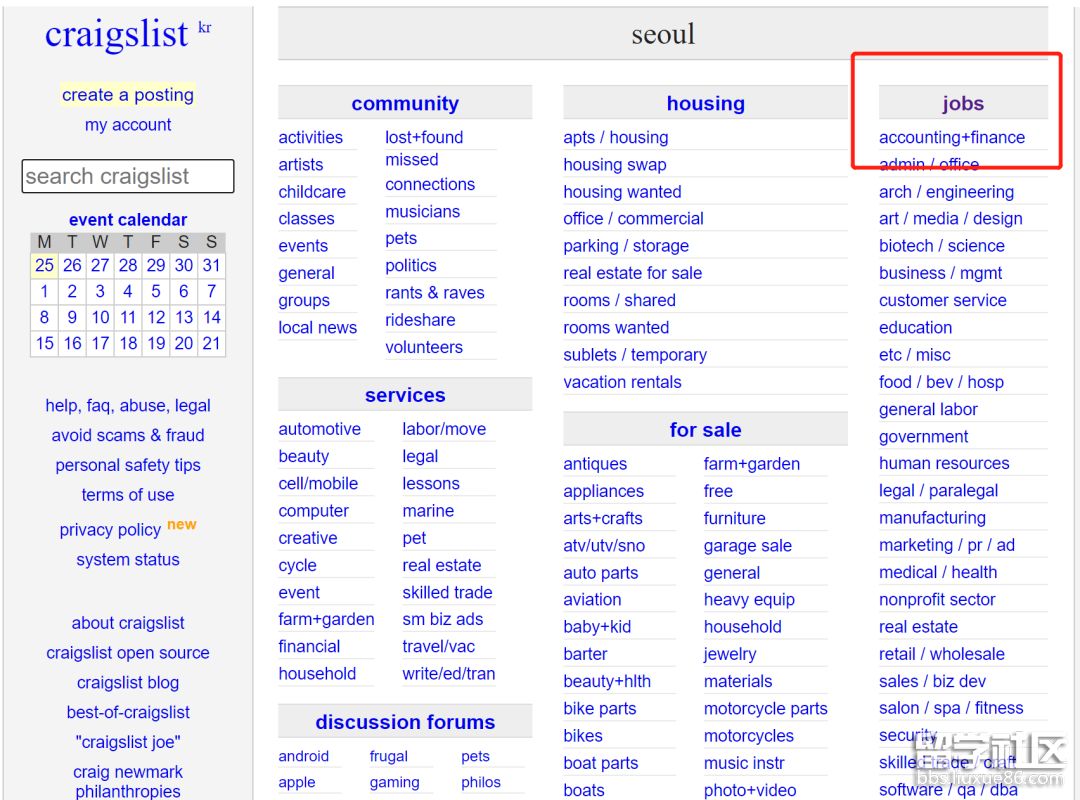
Task: Open housing swap listings
Action: pos(615,165)
